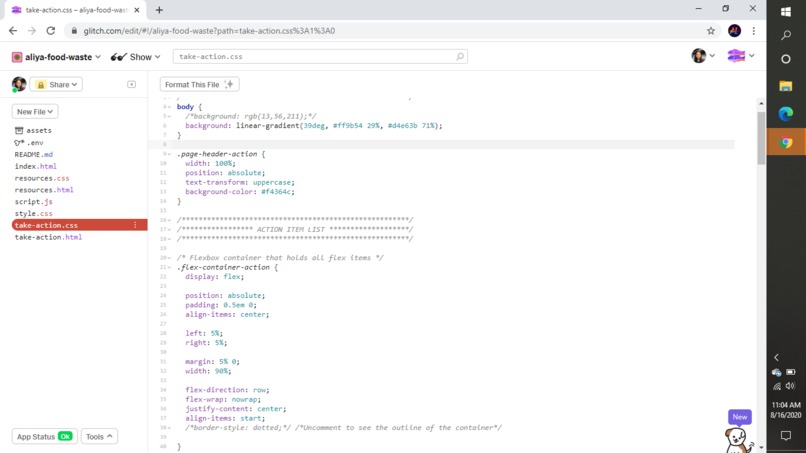Open README.md file
The width and height of the screenshot is (806, 453).
point(33,154)
